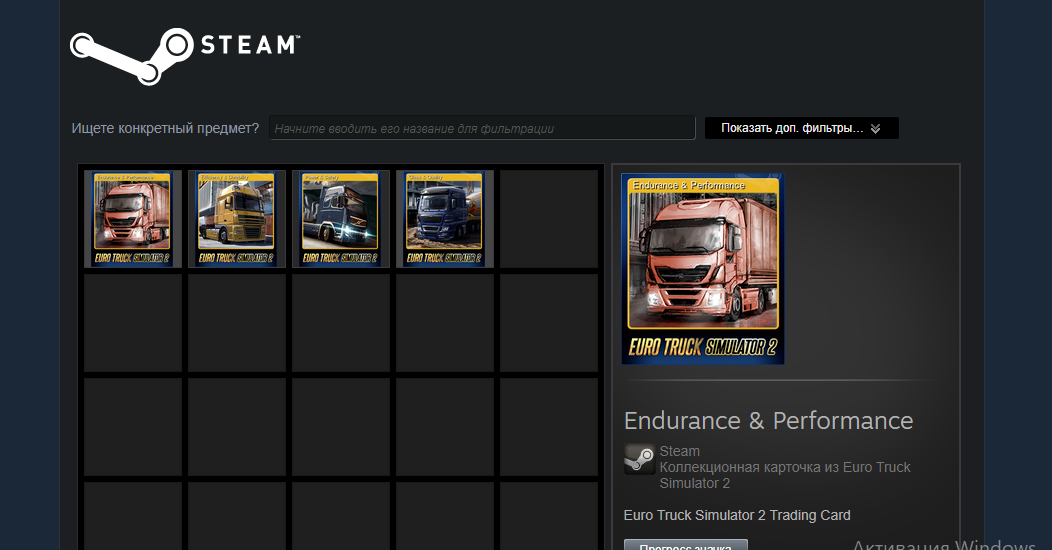Open the 'Прогресс значка' badge progress button
Viewport: 1052px width, 550px height.
click(x=686, y=545)
